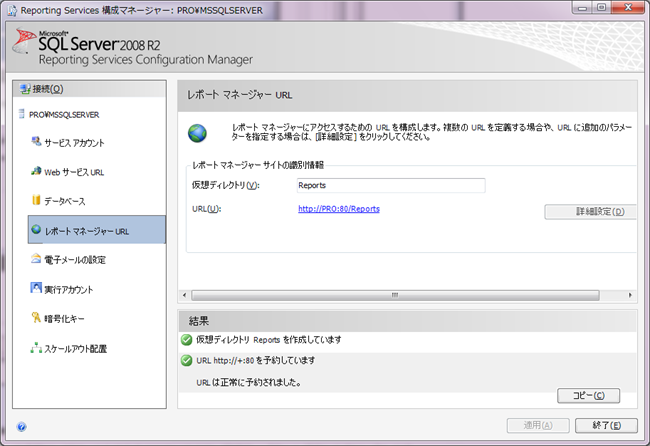Viewport: 650px width, 446px height.
Task: Click the green check icon beside 仮想ディレクトリ result
Action: click(187, 340)
